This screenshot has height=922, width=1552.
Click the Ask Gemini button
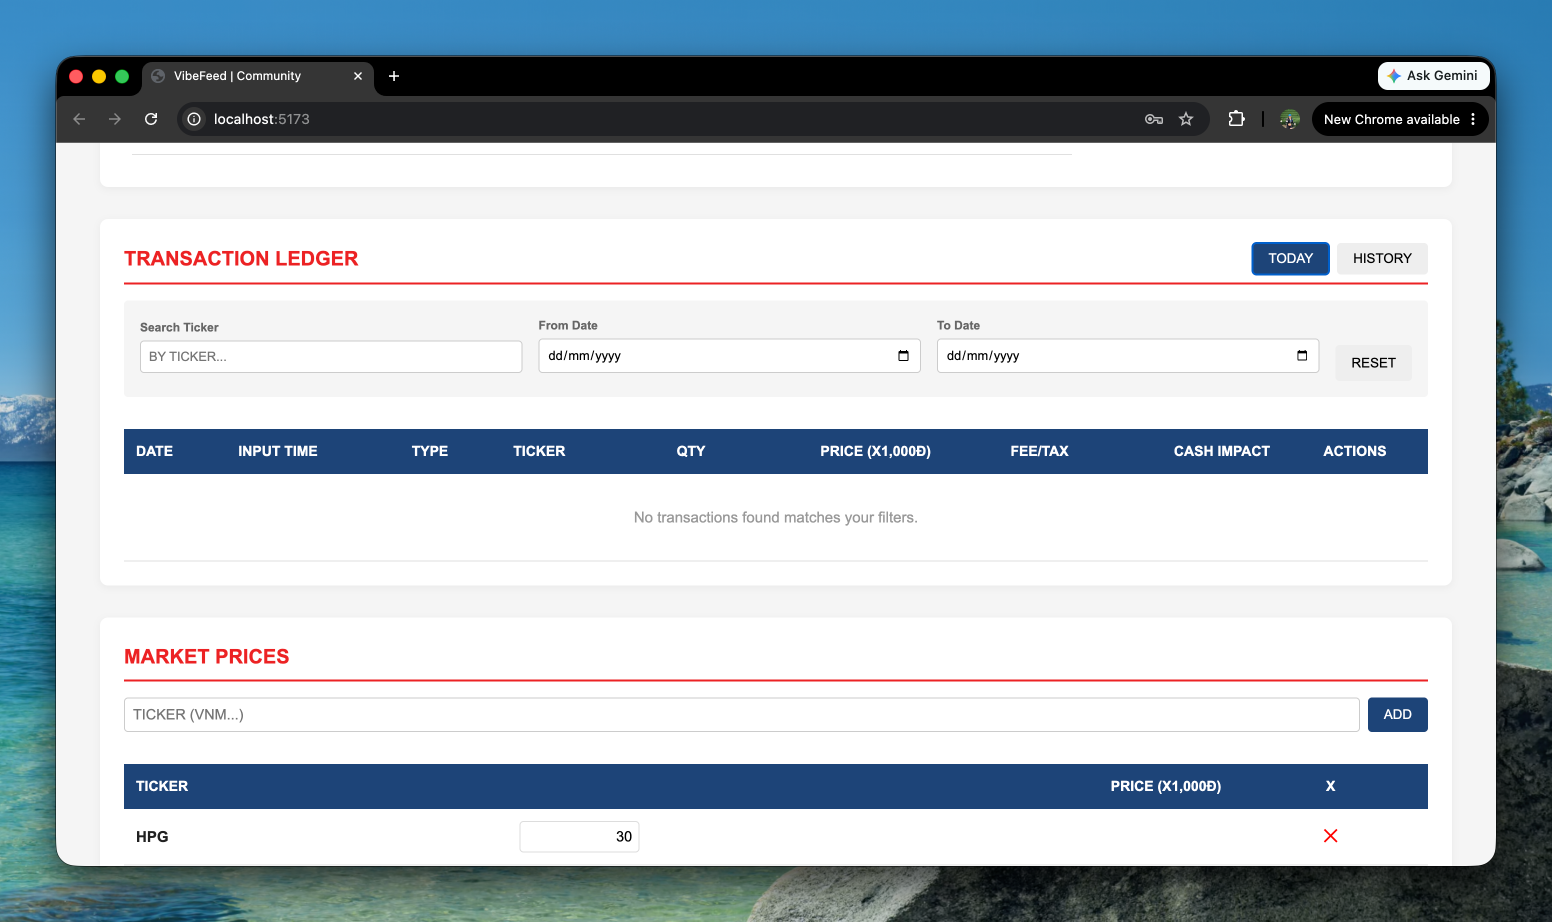coord(1433,76)
